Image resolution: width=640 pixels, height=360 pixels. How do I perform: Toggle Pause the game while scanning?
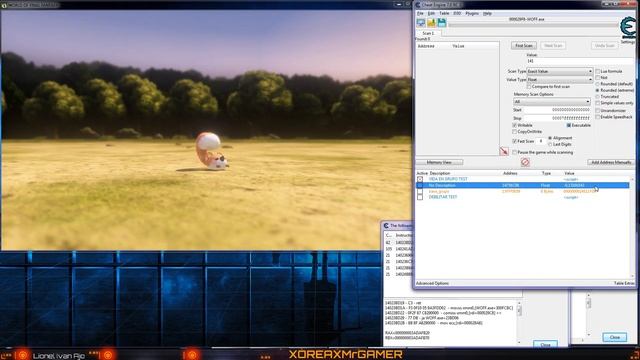pyautogui.click(x=515, y=152)
